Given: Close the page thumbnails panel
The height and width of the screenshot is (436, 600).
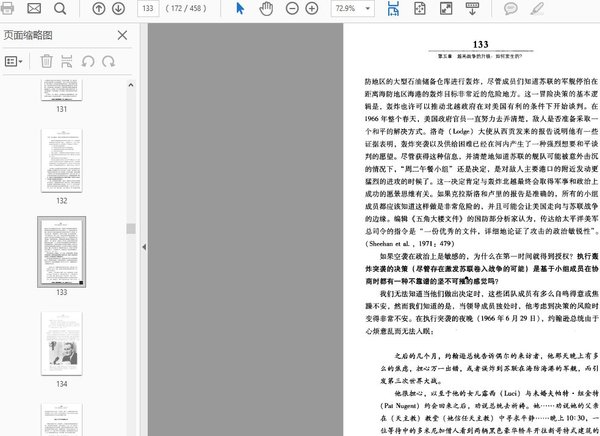Looking at the screenshot, I should [122, 35].
